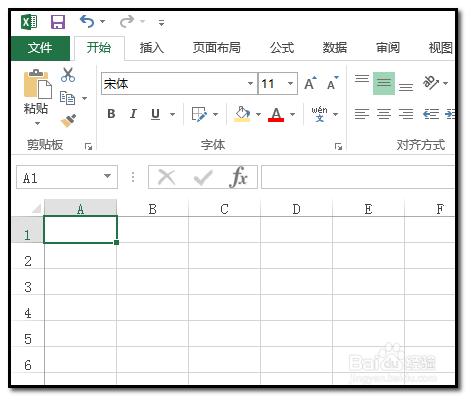Screen dimensions: 466x396
Task: Click the 粘贴 (Paste) clipboard icon
Action: 37,84
